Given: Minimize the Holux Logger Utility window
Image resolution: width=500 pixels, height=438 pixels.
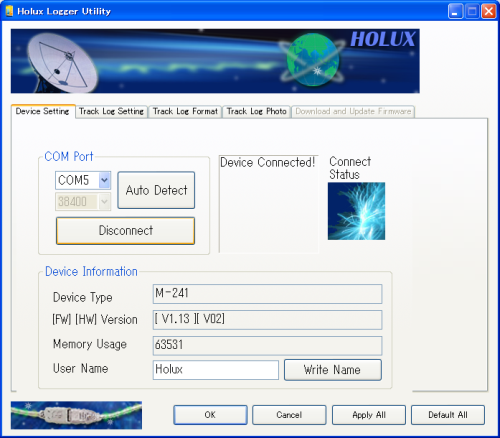Looking at the screenshot, I should coord(455,11).
